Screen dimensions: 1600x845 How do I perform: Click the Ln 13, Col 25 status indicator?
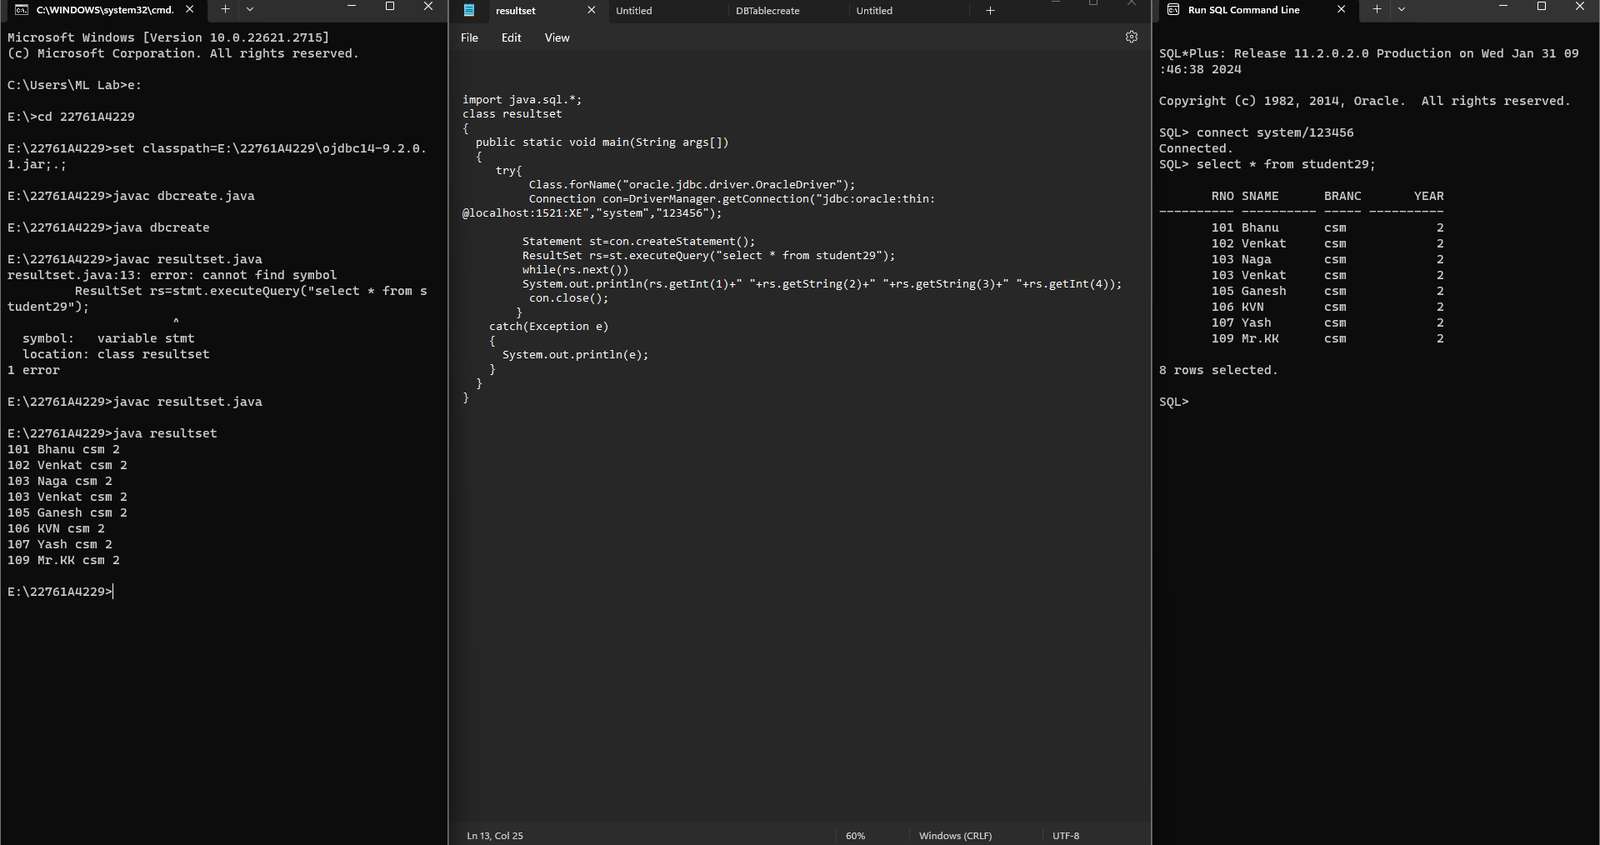[495, 836]
